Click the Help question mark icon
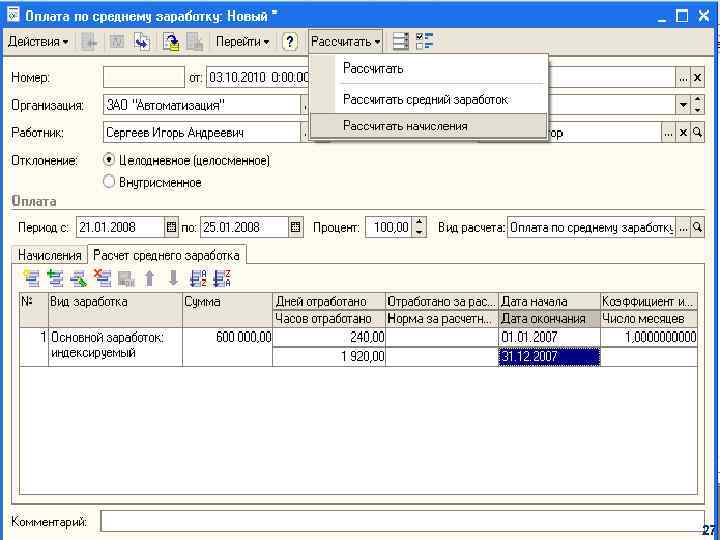720x540 pixels. [289, 42]
